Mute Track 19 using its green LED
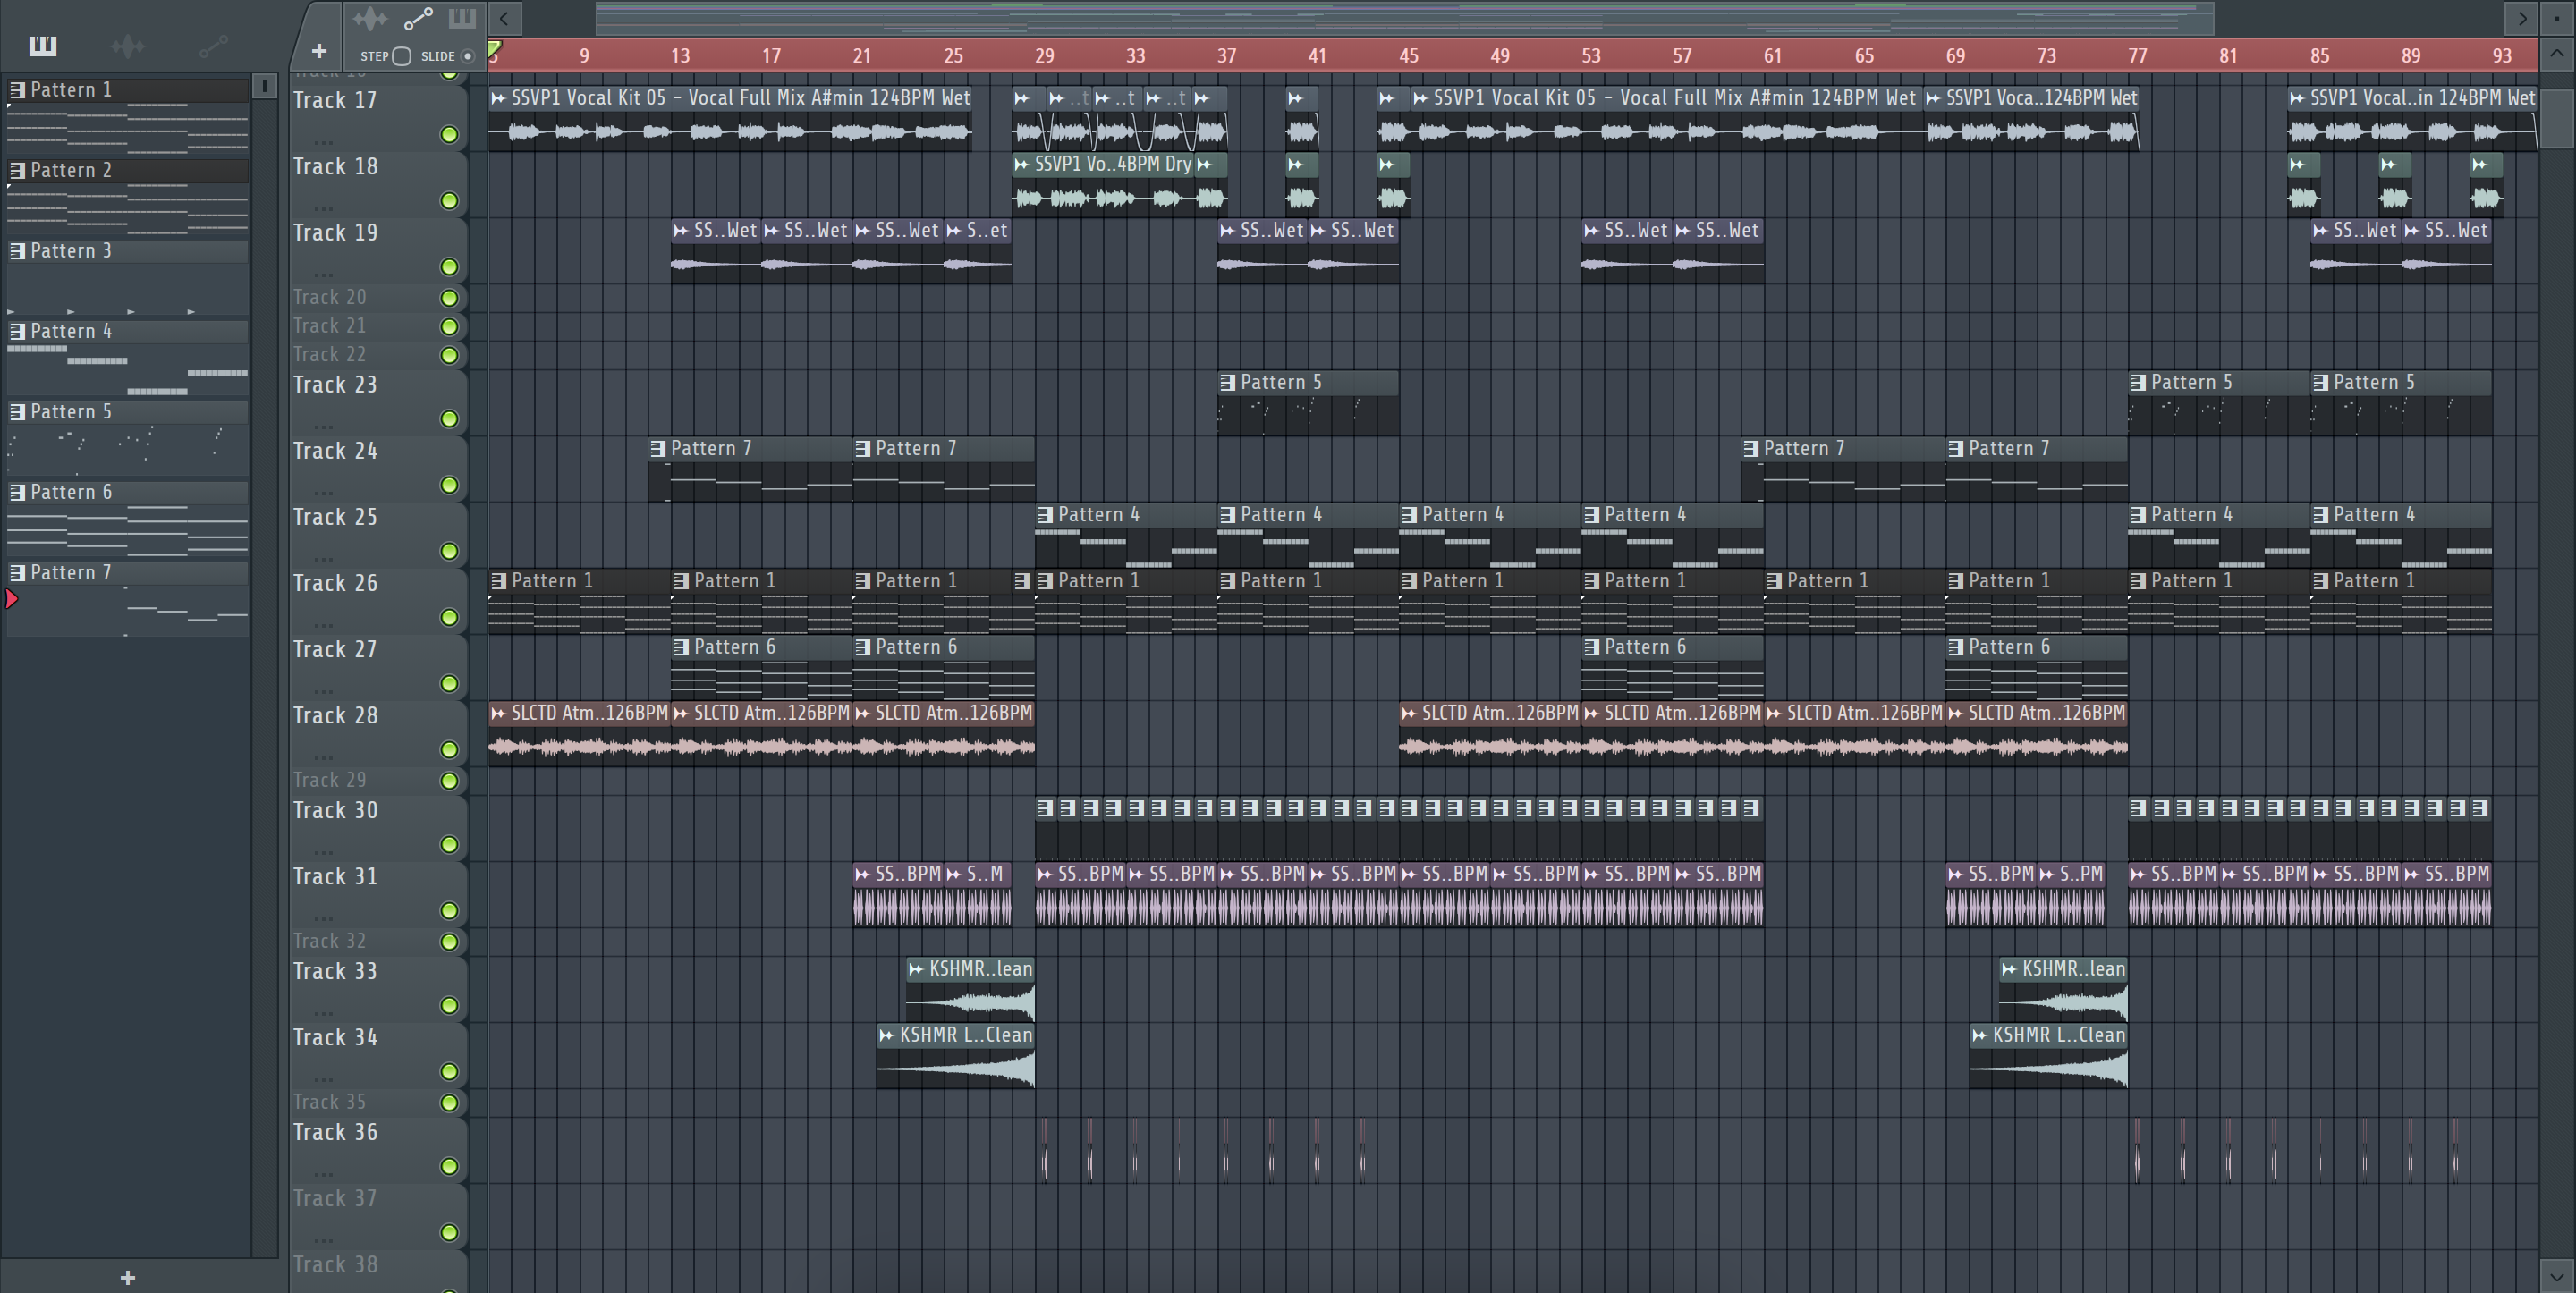Screen dimensions: 2576x1293 coord(450,267)
